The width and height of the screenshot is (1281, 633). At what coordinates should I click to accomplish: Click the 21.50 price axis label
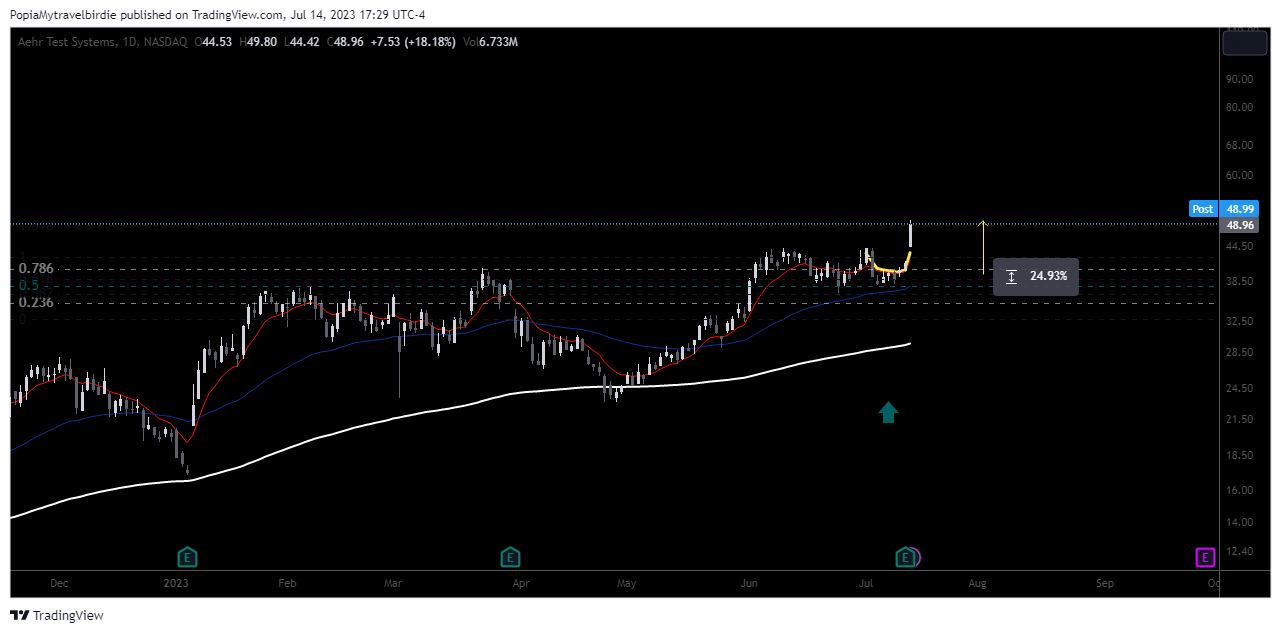pos(1240,420)
